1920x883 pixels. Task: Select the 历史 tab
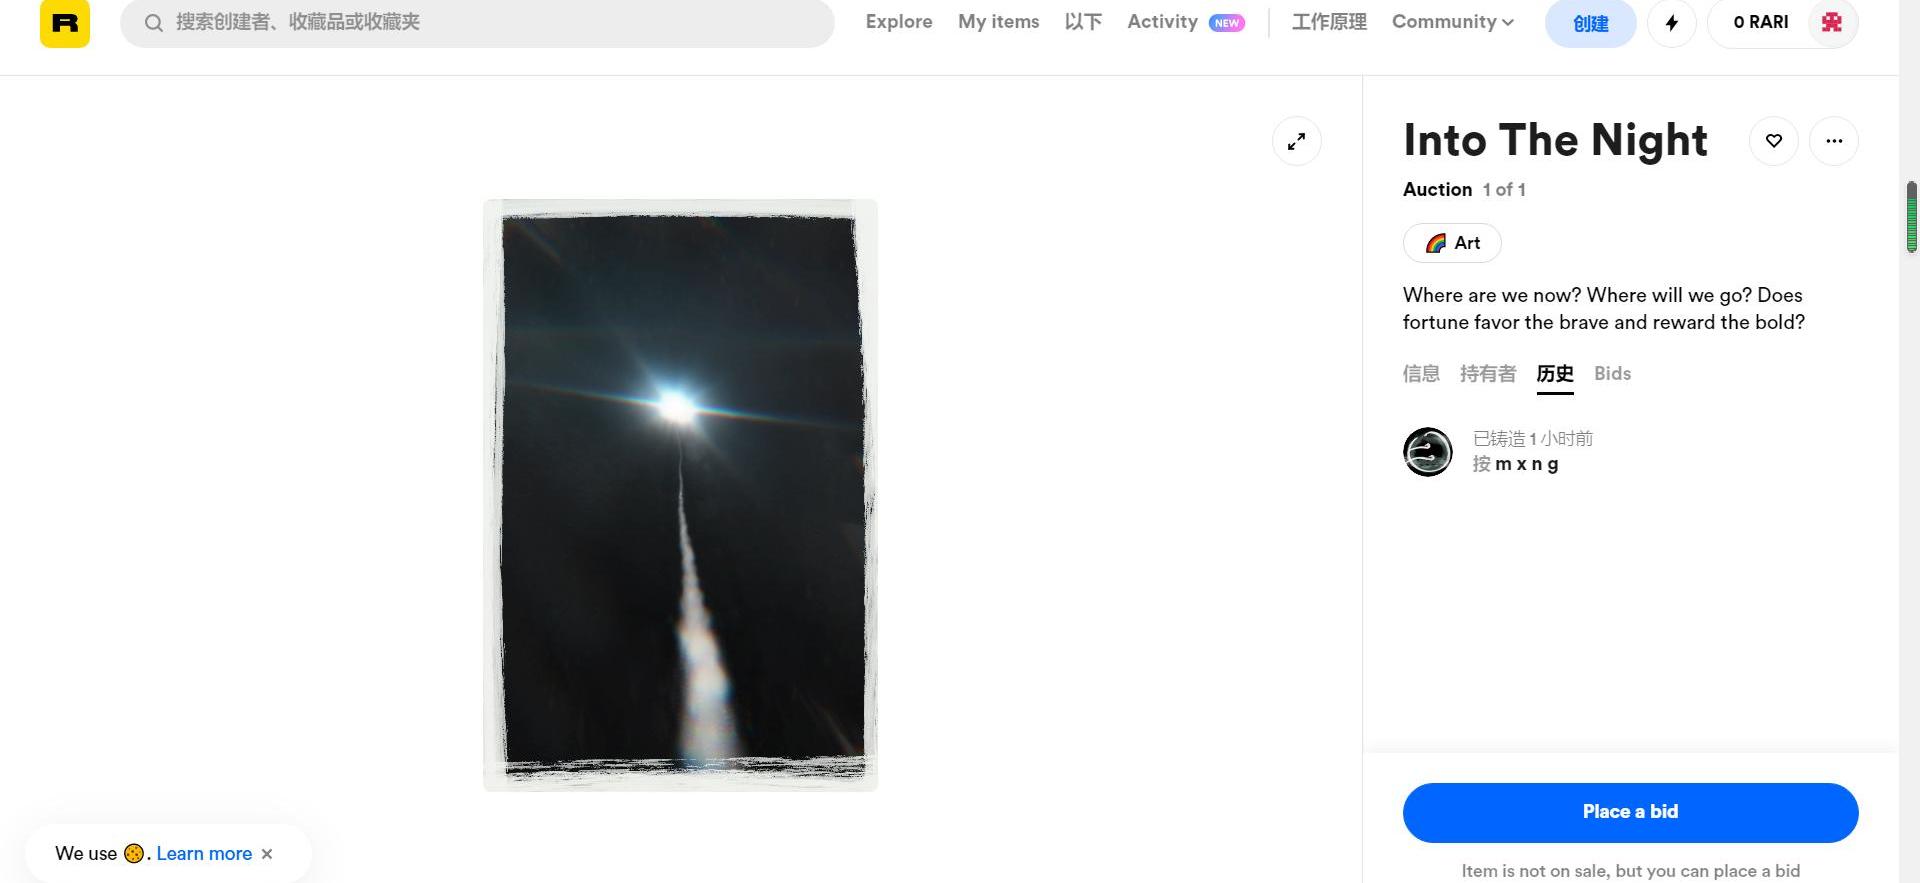(1555, 374)
